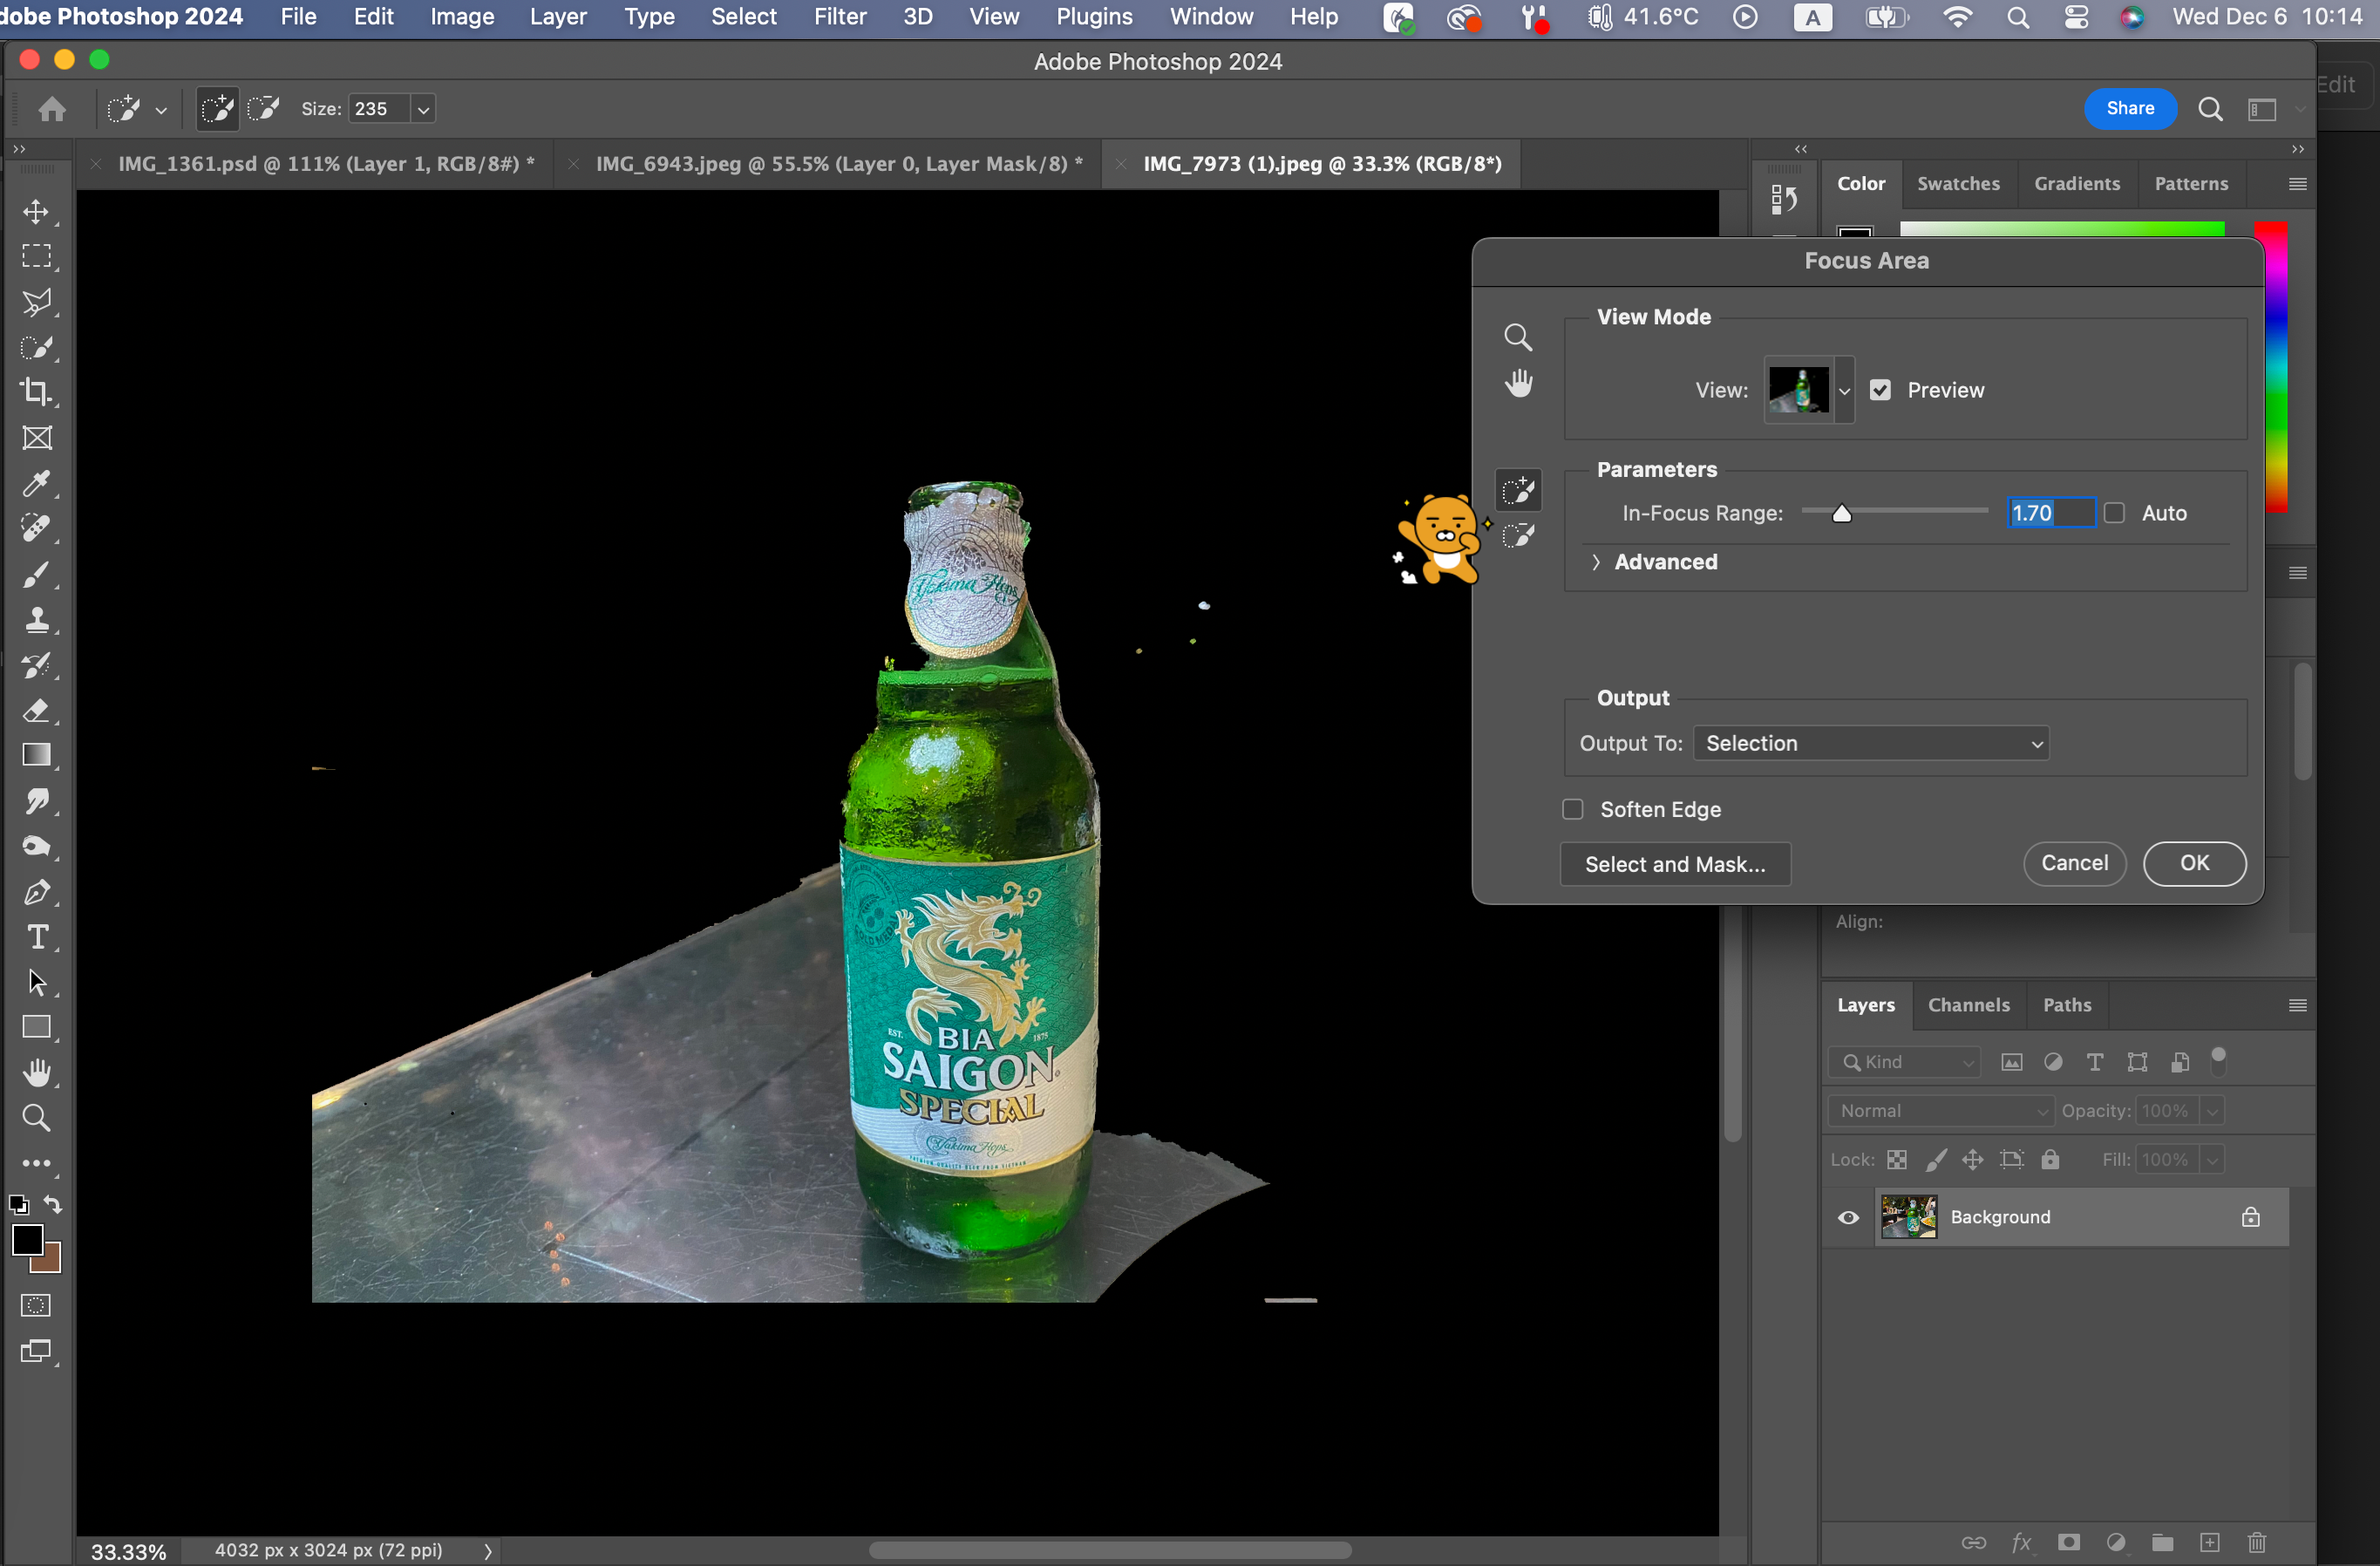Hide the Background layer visibility
The image size is (2380, 1566).
1848,1217
